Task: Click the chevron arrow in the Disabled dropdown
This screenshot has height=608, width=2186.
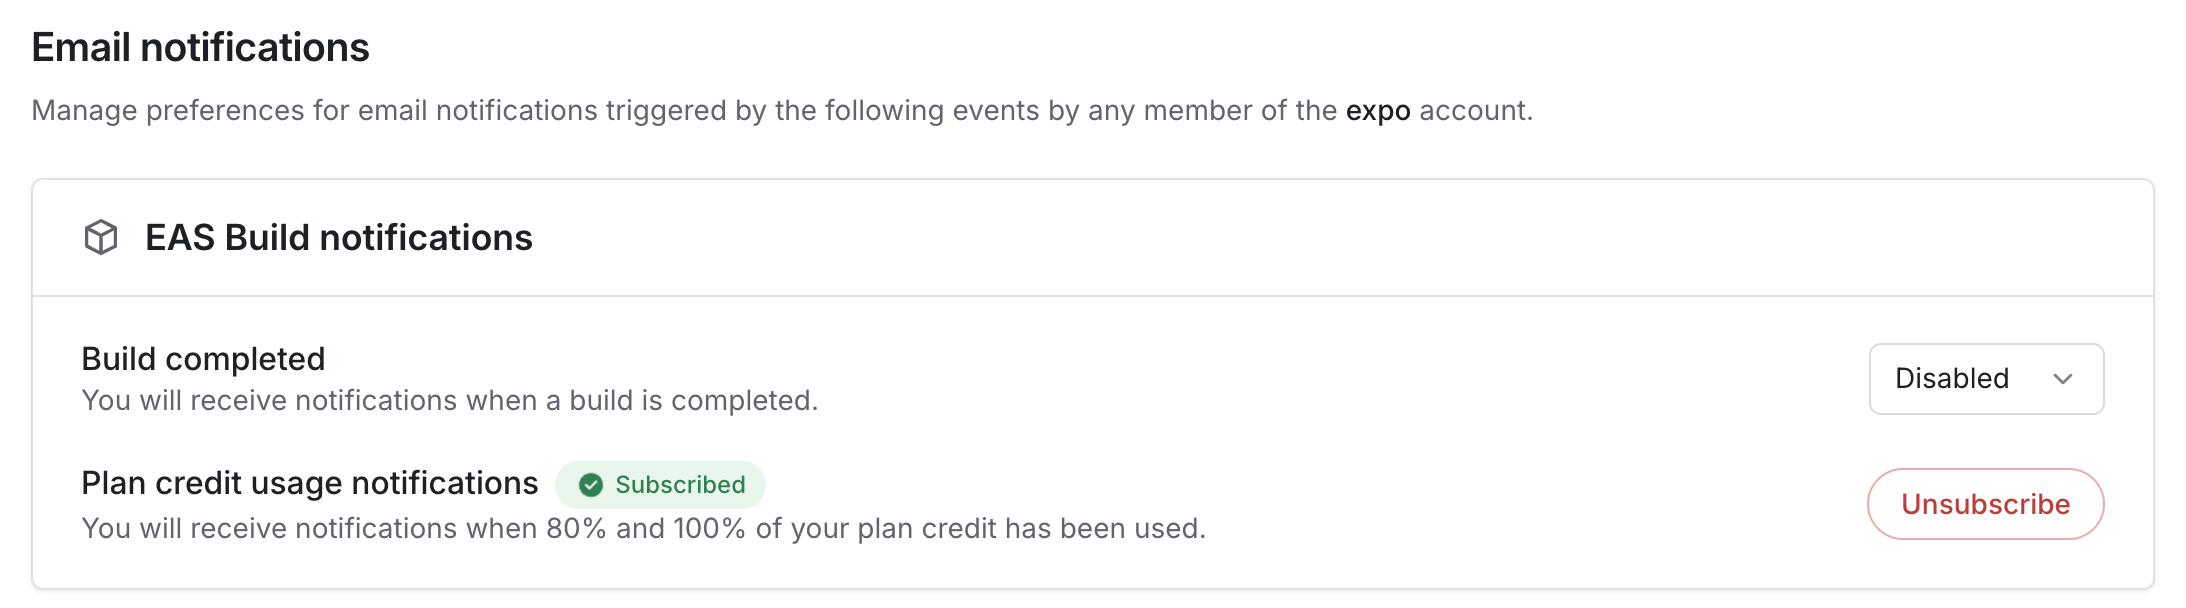Action: 2062,379
